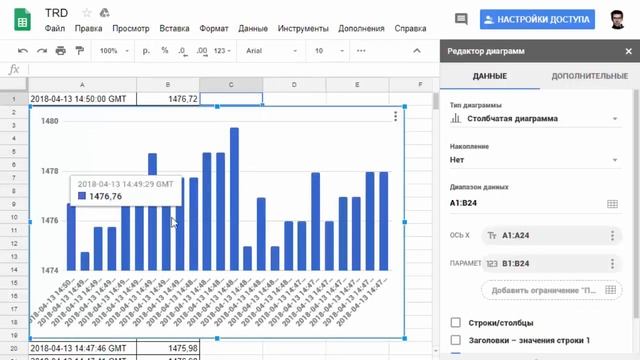Open the chart type dropdown
This screenshot has height=360, width=640.
(535, 119)
